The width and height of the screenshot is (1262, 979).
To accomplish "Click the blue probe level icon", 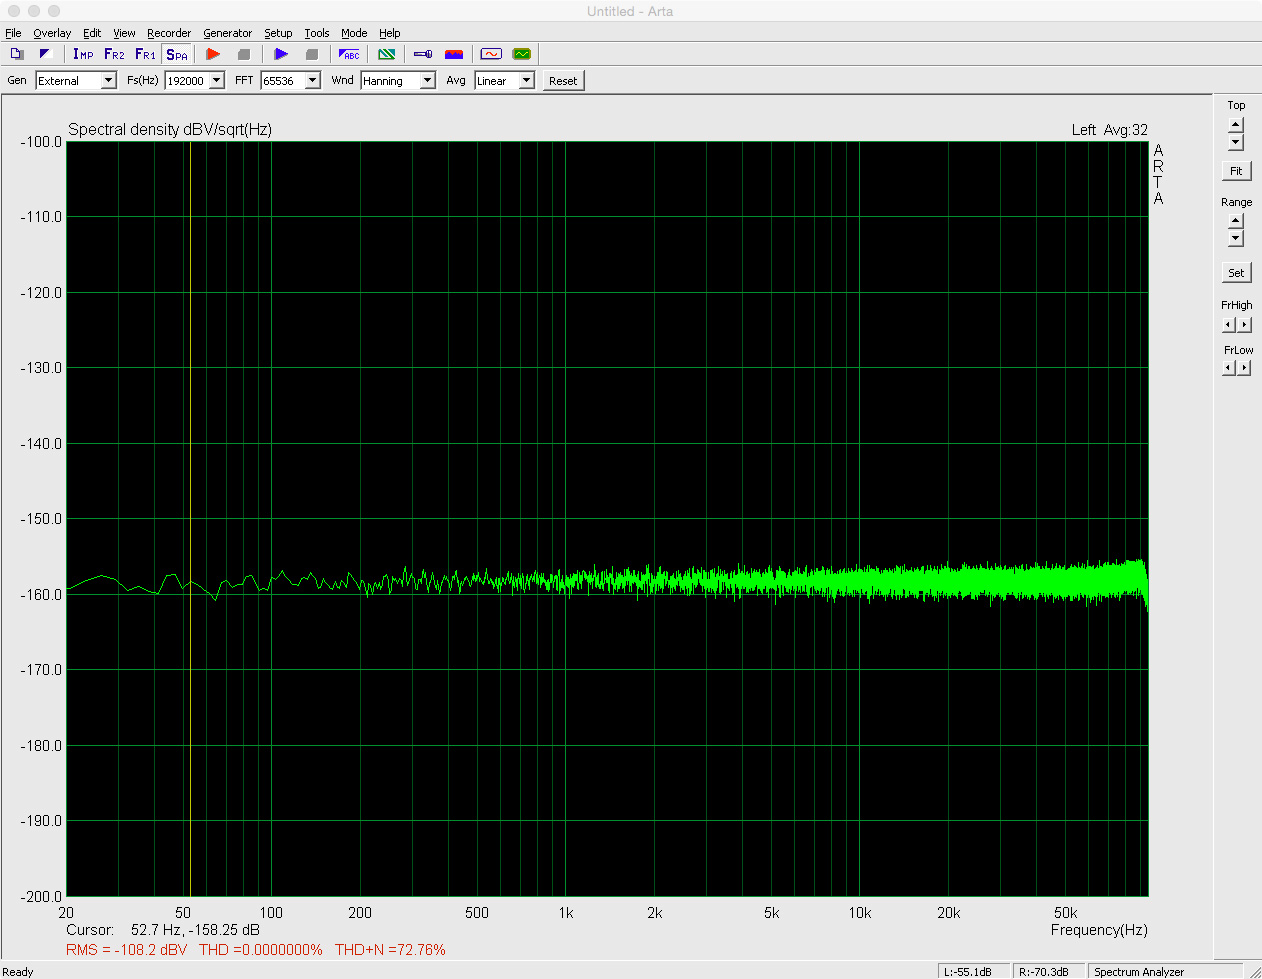I will (423, 54).
